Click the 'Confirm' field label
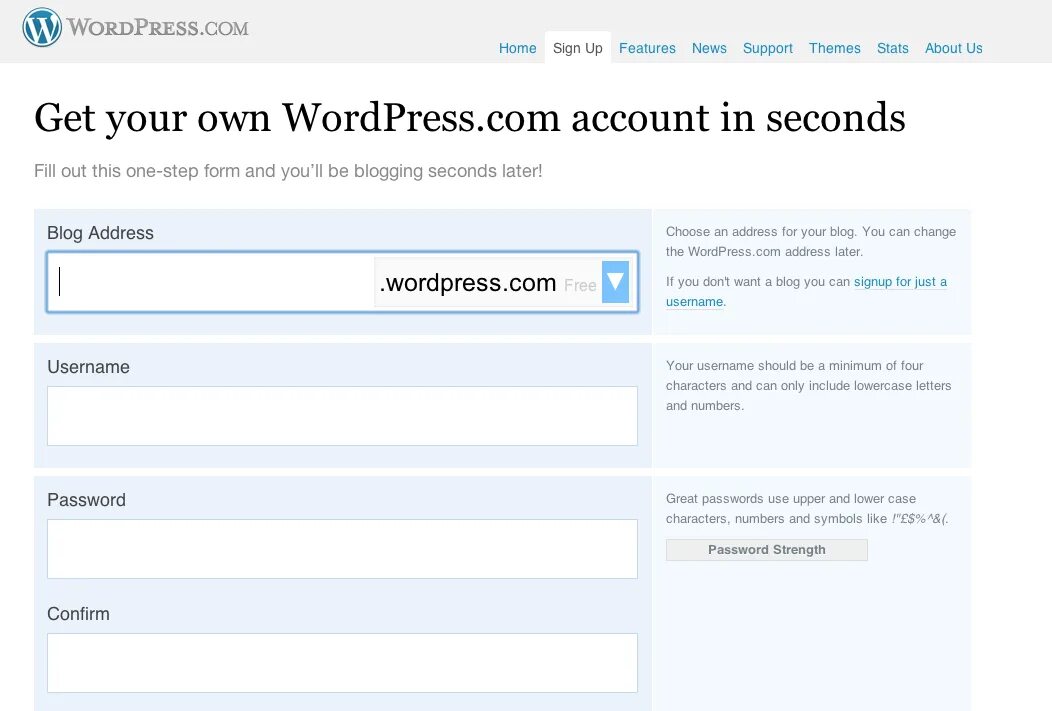 click(78, 614)
